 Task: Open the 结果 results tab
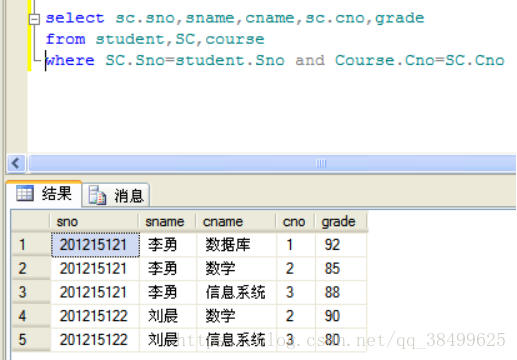pos(44,194)
